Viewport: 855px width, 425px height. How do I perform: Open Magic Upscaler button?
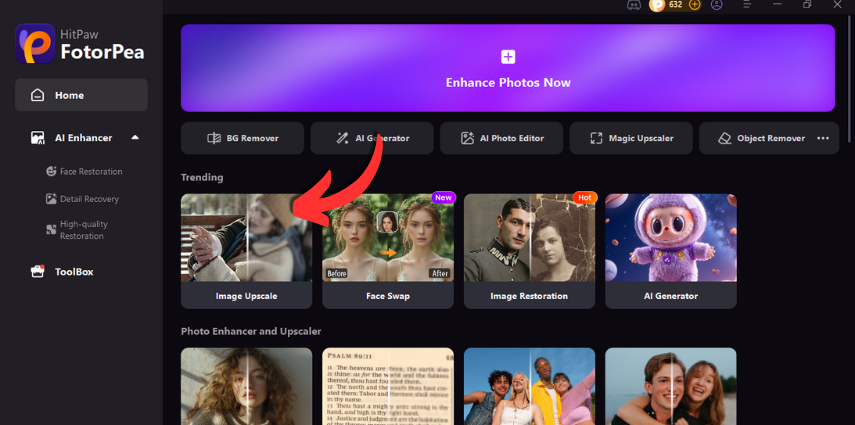(631, 138)
